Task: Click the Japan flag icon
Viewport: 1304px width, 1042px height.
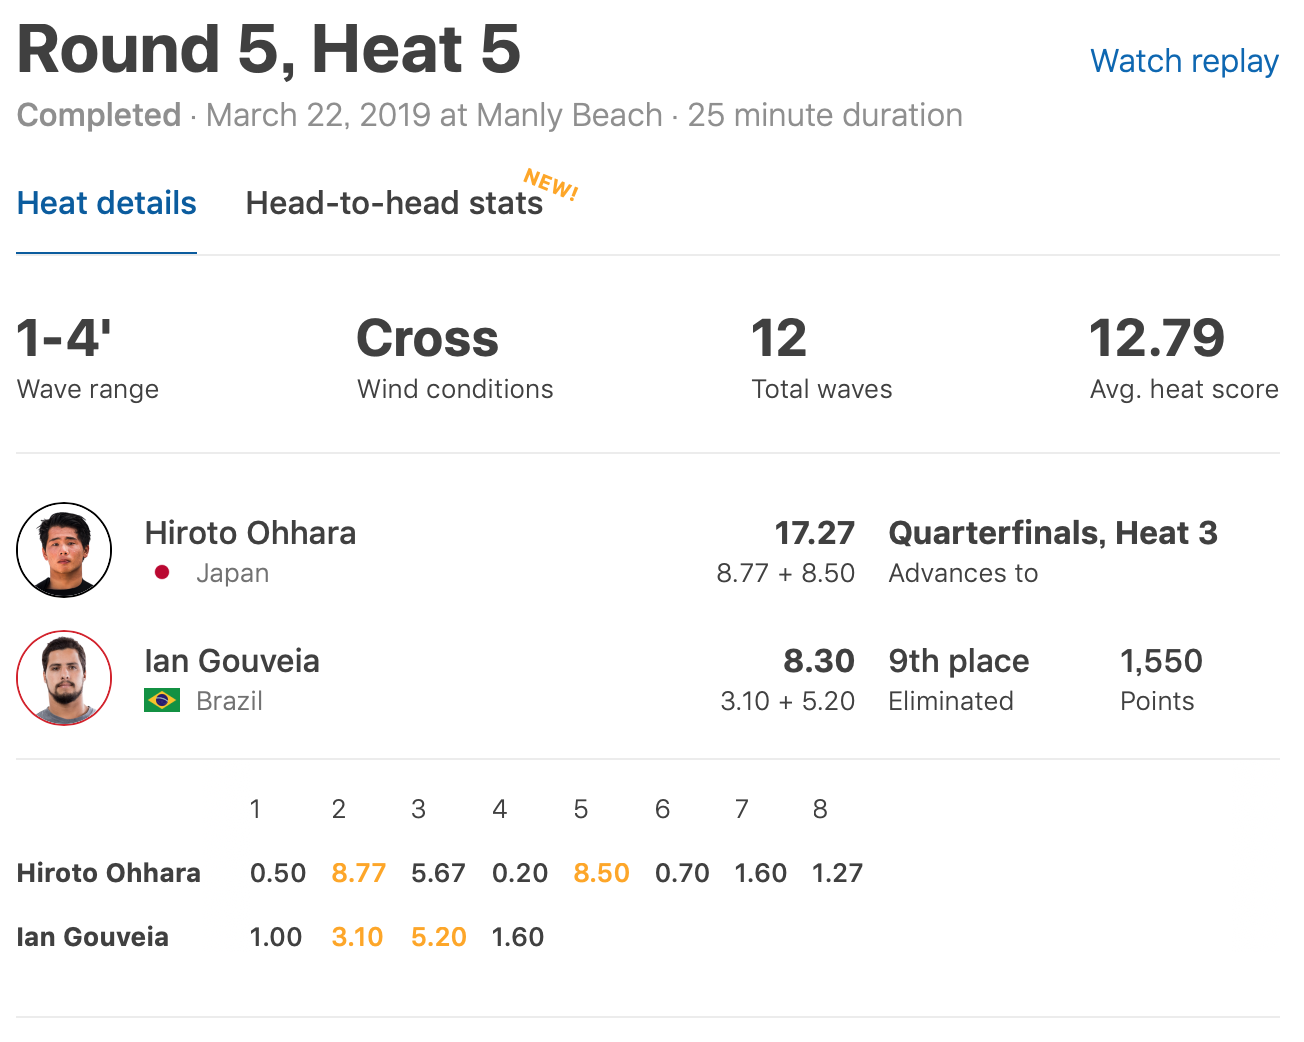Action: click(x=162, y=573)
